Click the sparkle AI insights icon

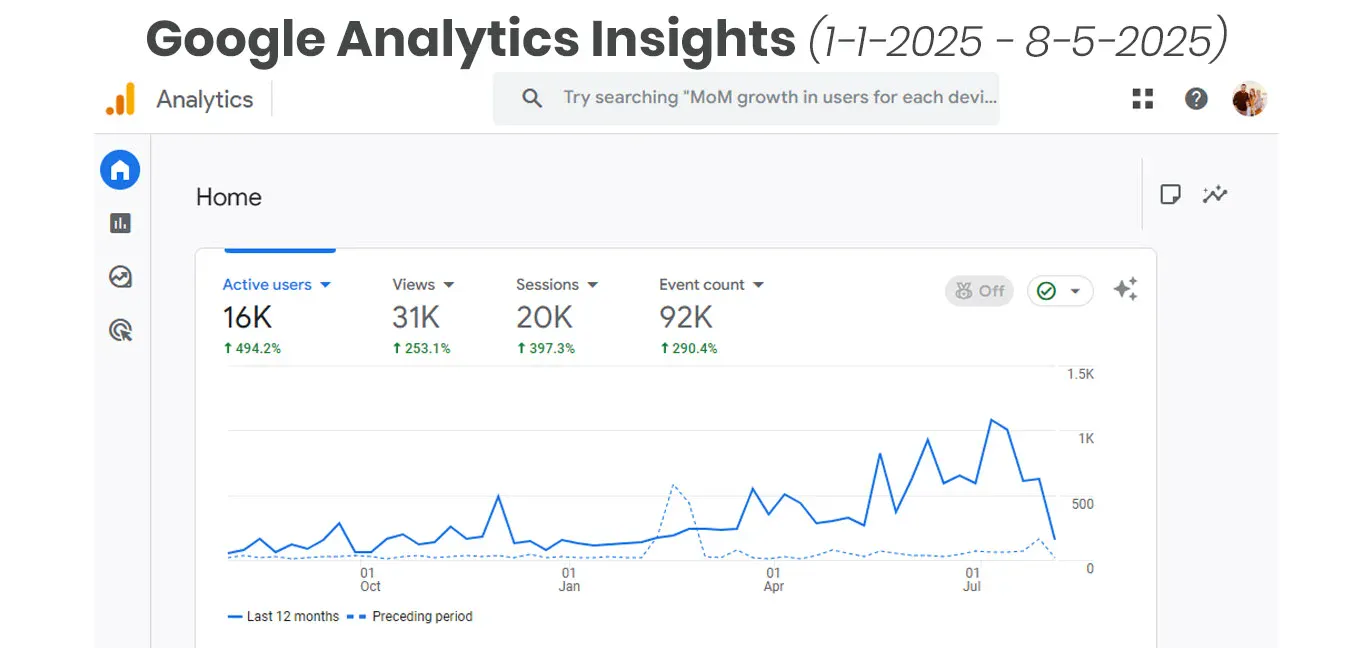coord(1125,290)
